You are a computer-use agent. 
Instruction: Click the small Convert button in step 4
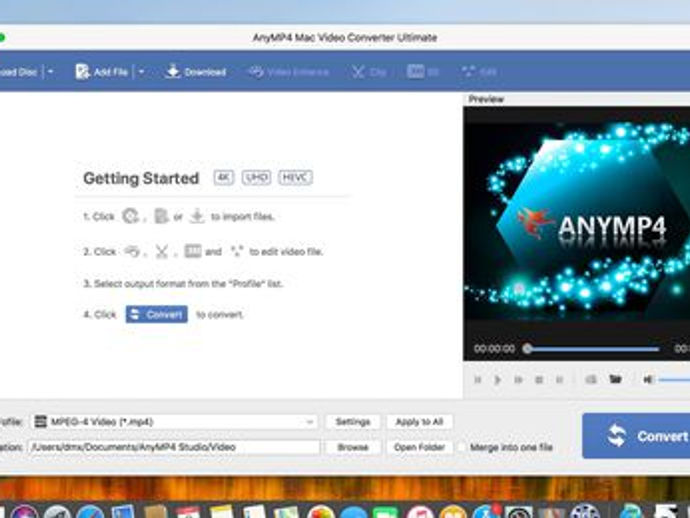[x=156, y=314]
